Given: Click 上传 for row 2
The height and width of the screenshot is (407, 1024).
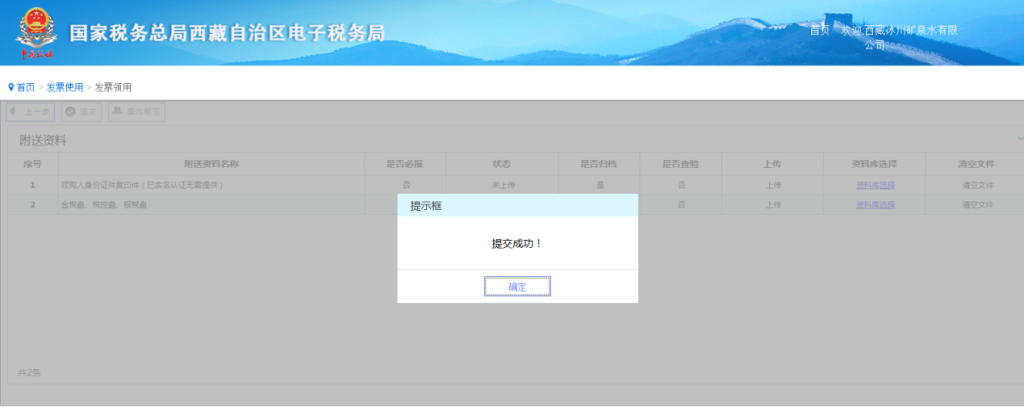Looking at the screenshot, I should [773, 205].
